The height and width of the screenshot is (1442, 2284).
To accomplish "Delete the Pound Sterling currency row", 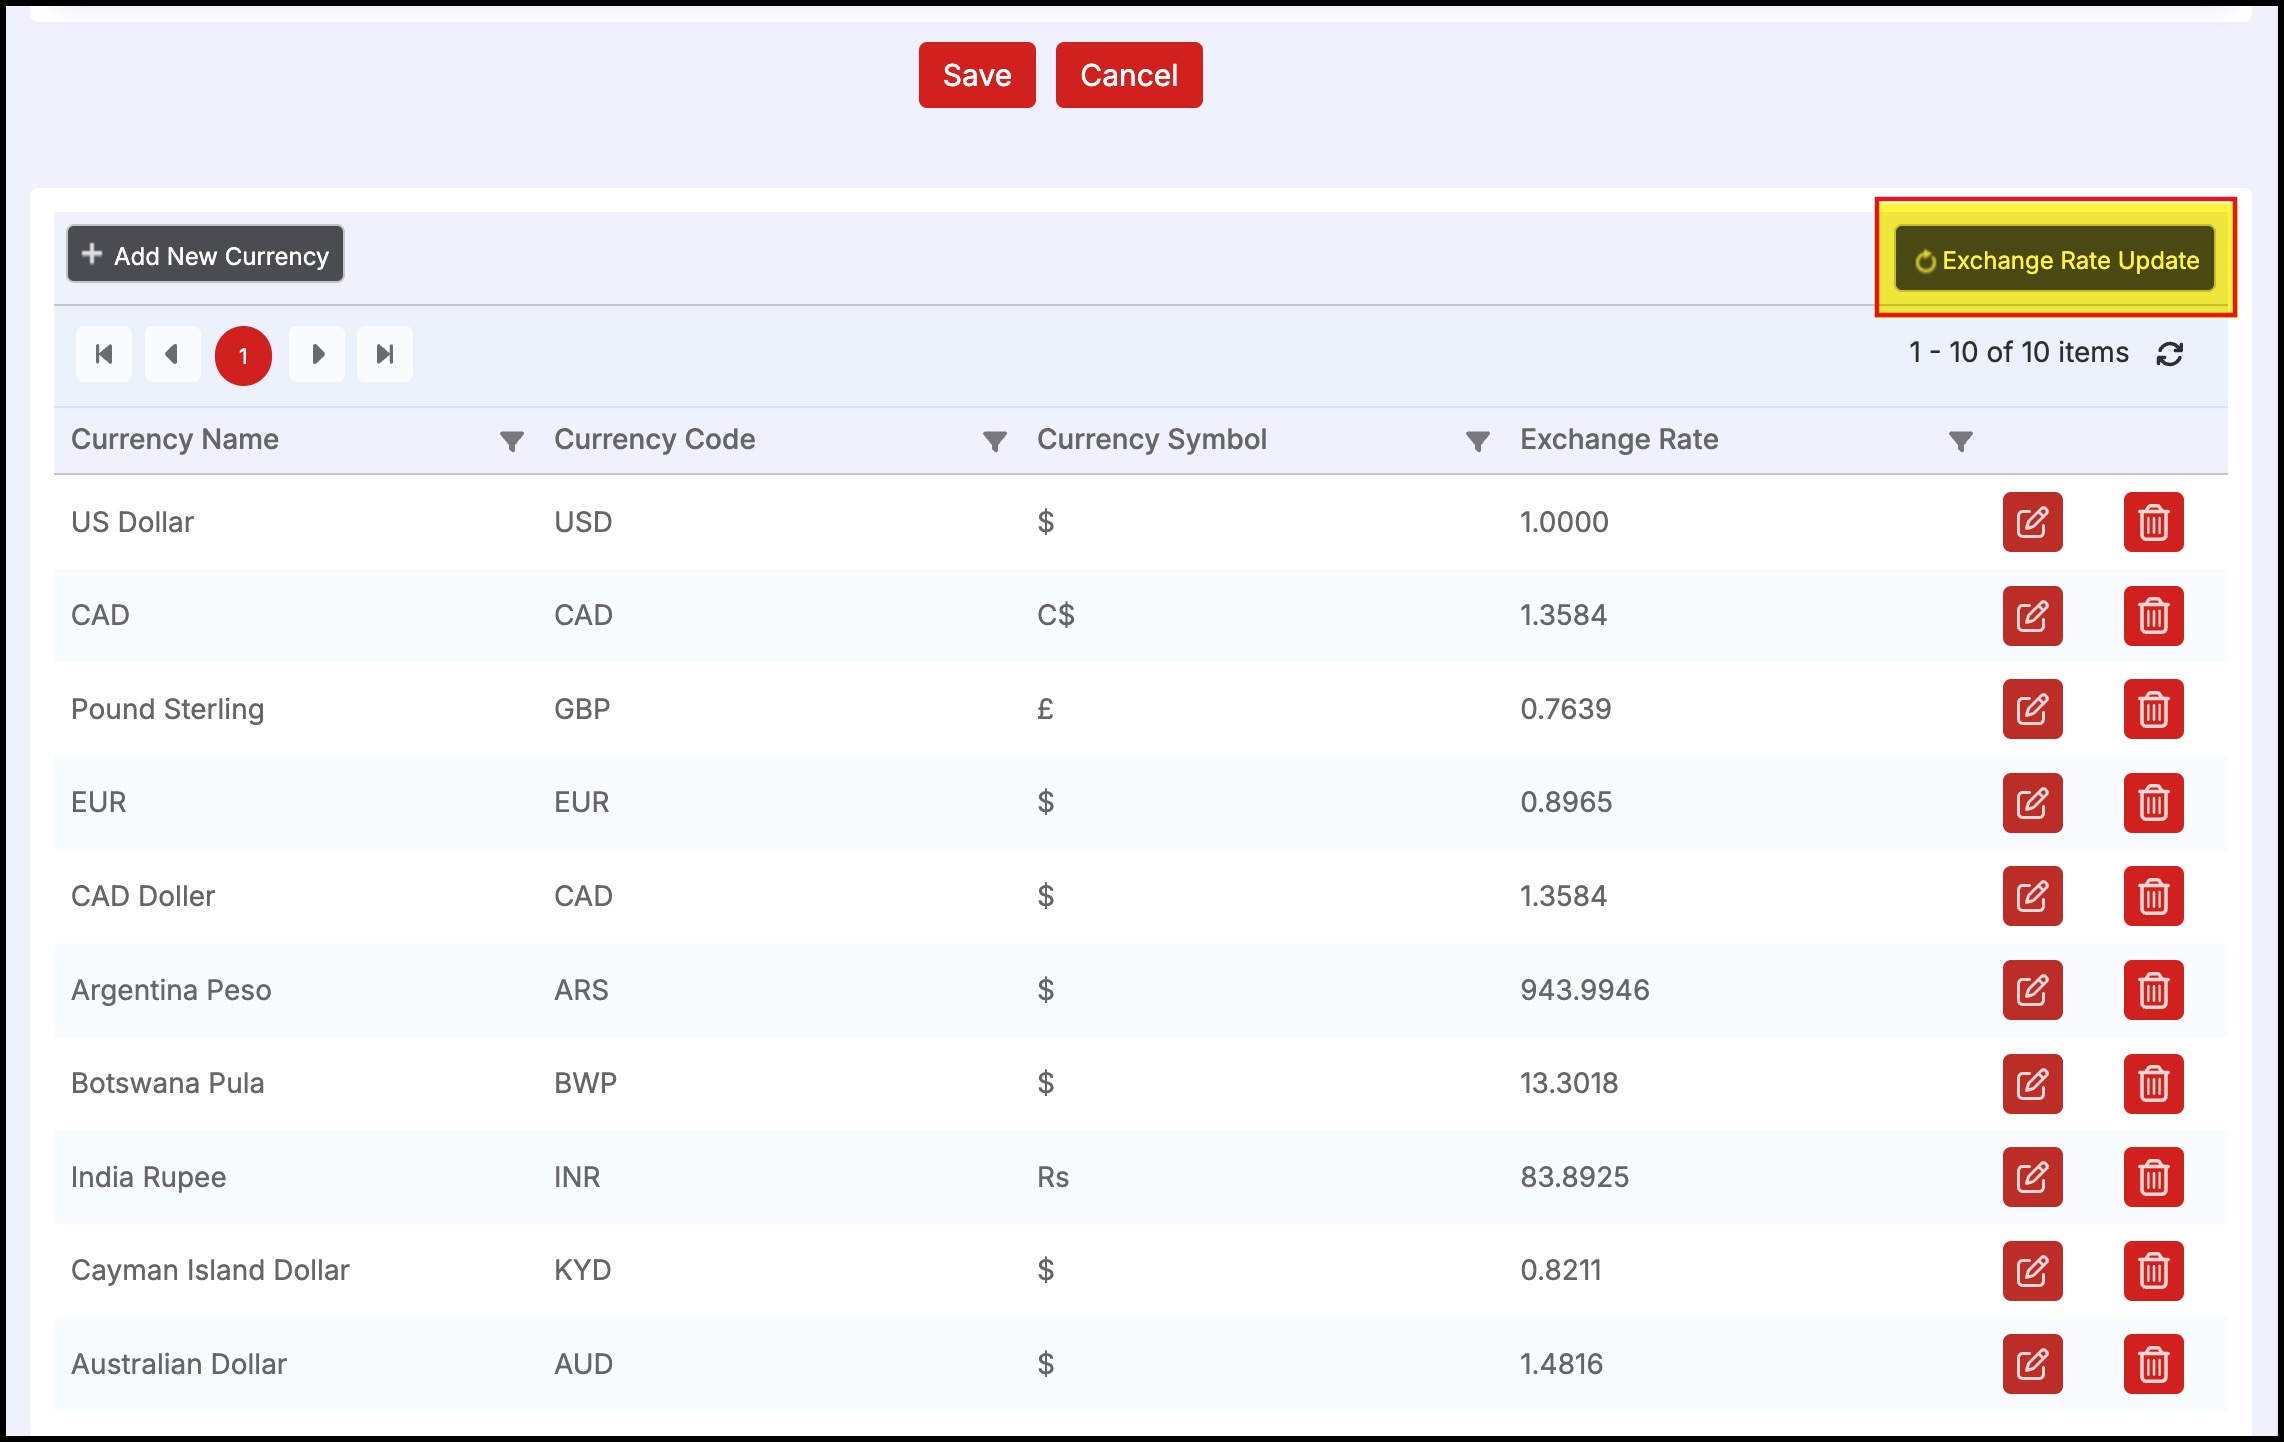I will click(2153, 709).
